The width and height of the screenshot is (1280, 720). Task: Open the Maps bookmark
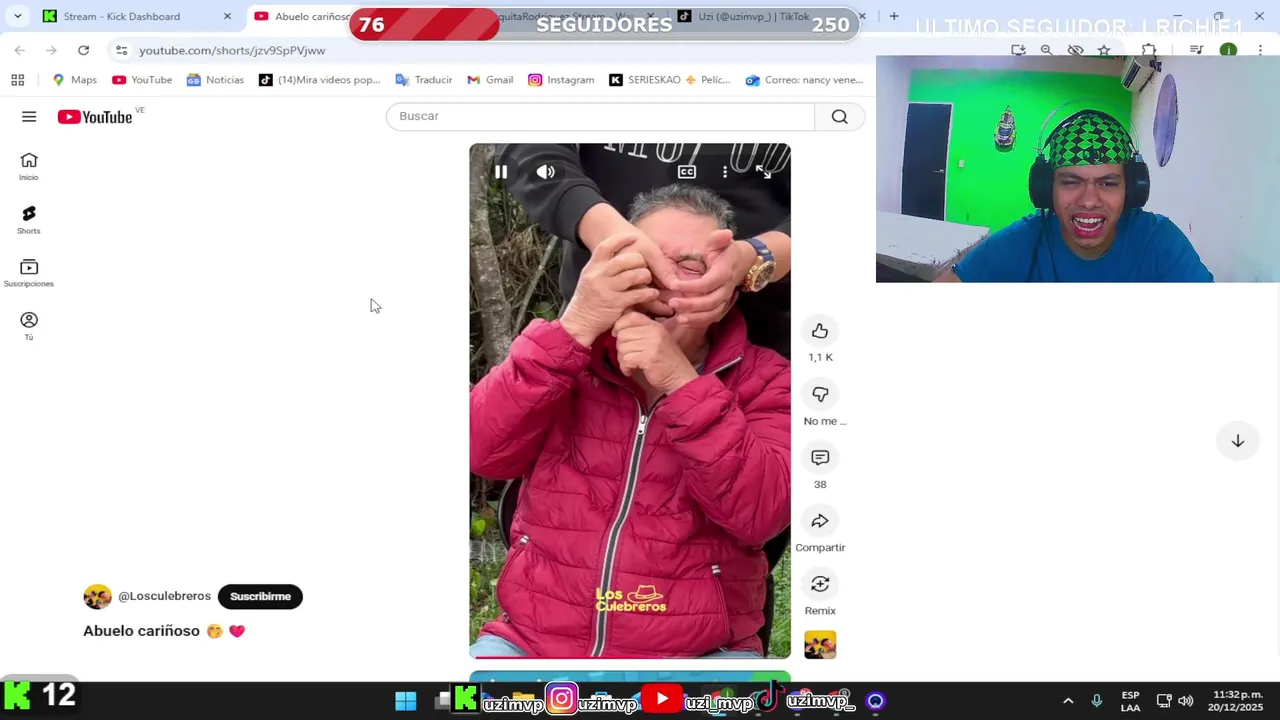(75, 80)
